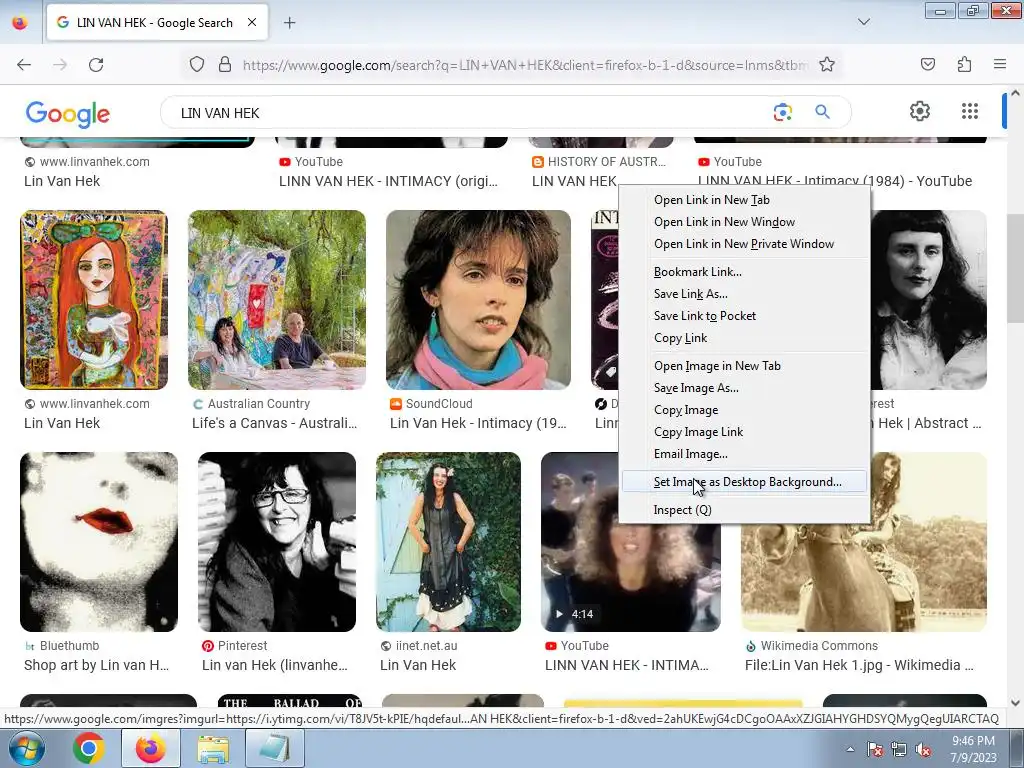
Task: Open link LINN VAN HEK - INTIMA...
Action: 626,665
